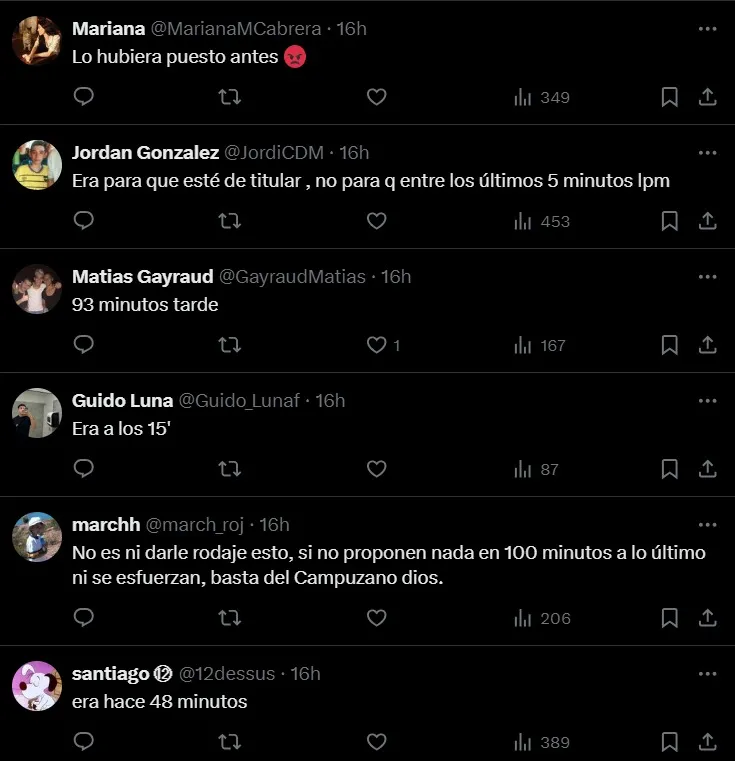Screen dimensions: 735x761
Task: Retweet Jordan Gonzalez's post
Action: pos(229,221)
